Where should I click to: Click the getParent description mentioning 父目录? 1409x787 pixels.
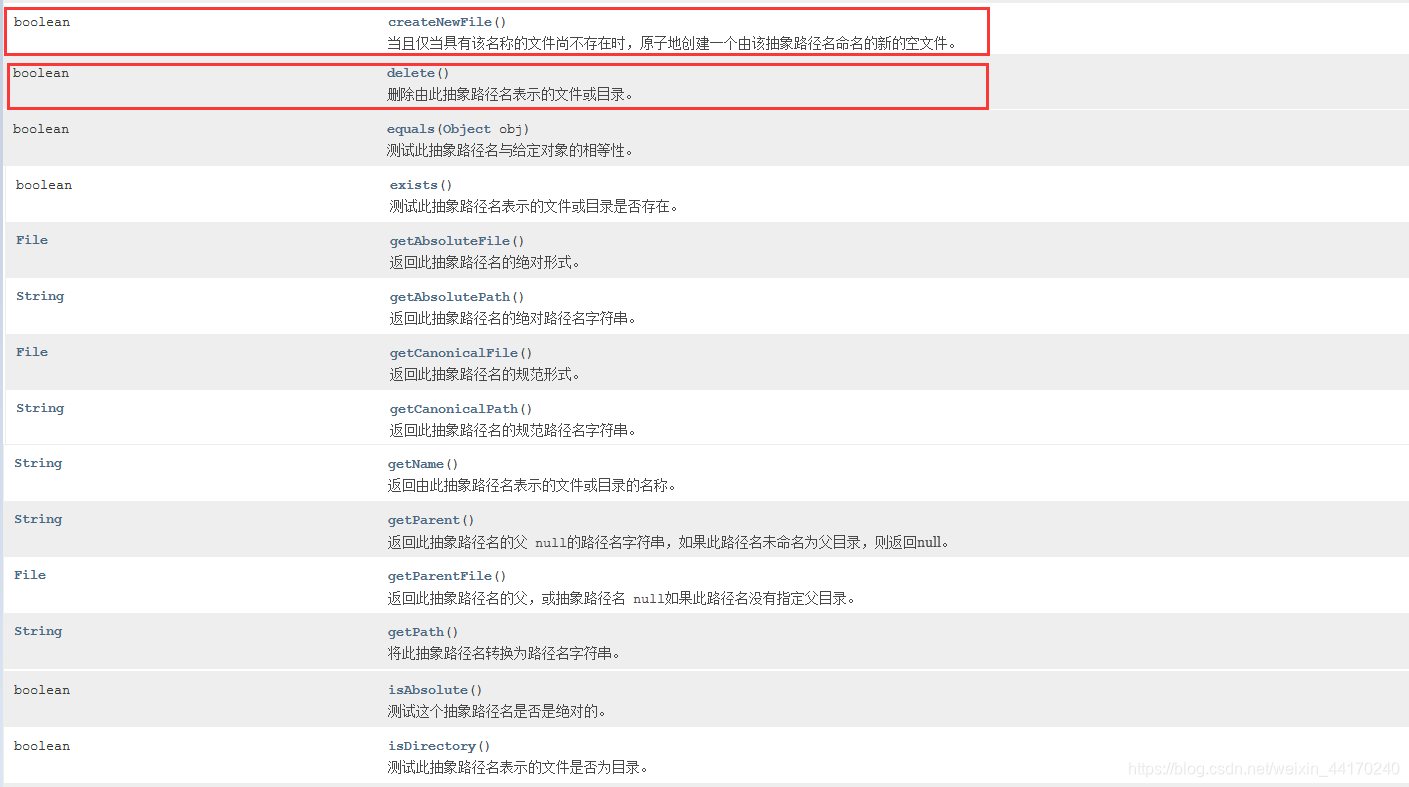(669, 543)
